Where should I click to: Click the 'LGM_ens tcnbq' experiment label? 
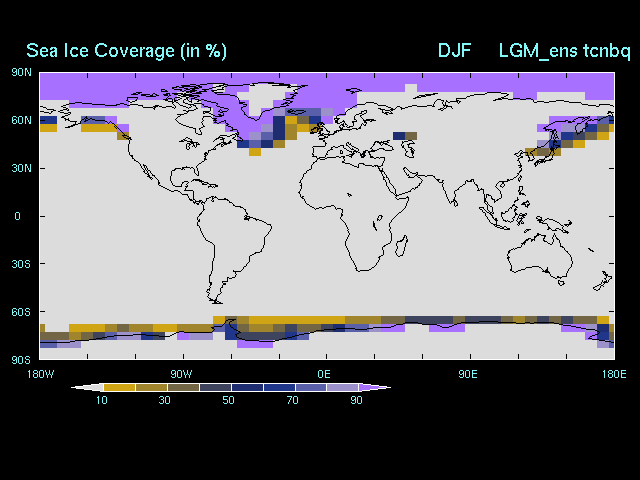(x=564, y=51)
